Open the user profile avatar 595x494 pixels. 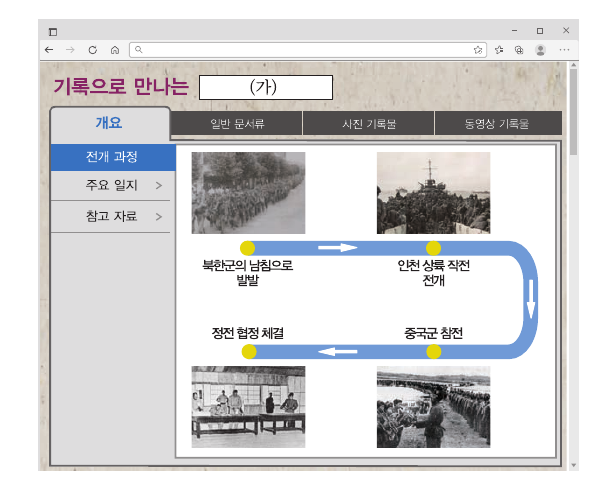(540, 50)
